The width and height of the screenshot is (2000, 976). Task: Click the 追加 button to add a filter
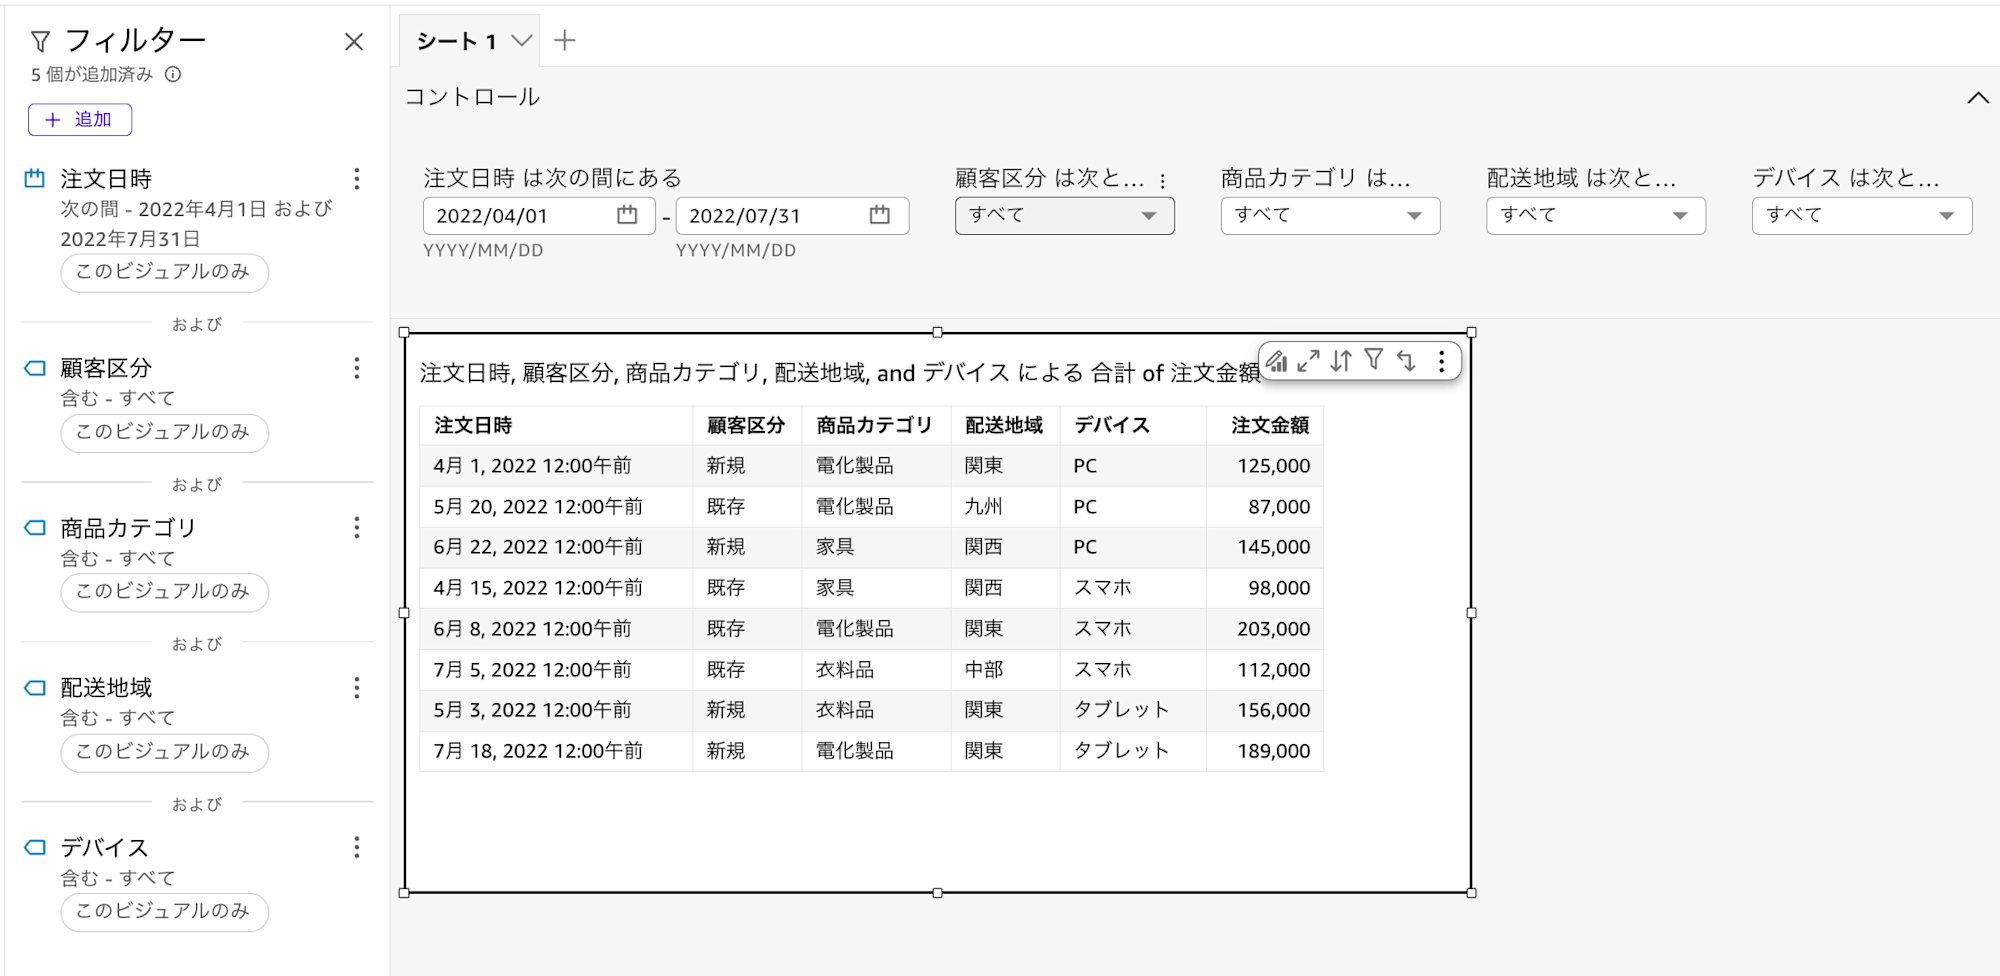click(x=79, y=119)
